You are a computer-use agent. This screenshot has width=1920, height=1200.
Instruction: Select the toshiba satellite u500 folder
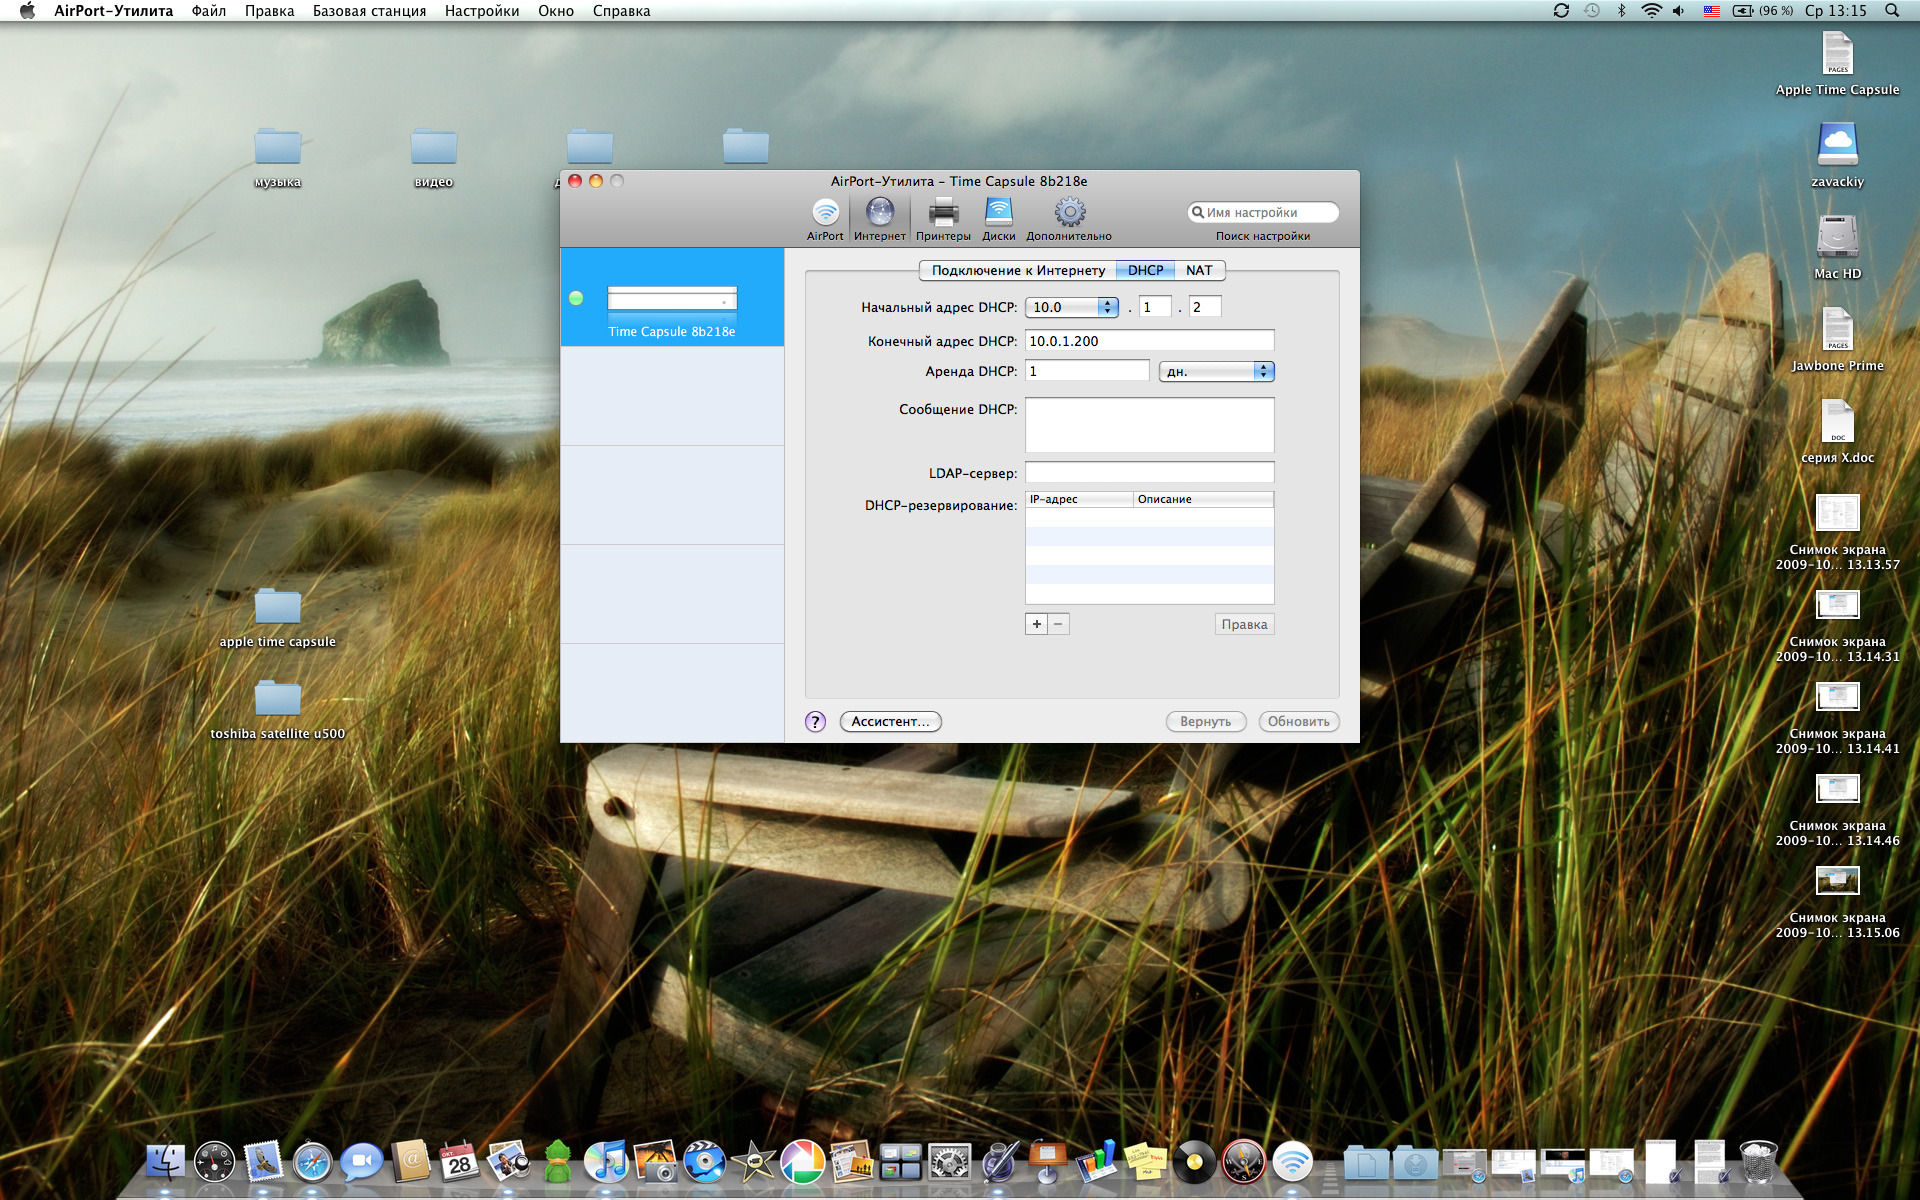coord(278,709)
